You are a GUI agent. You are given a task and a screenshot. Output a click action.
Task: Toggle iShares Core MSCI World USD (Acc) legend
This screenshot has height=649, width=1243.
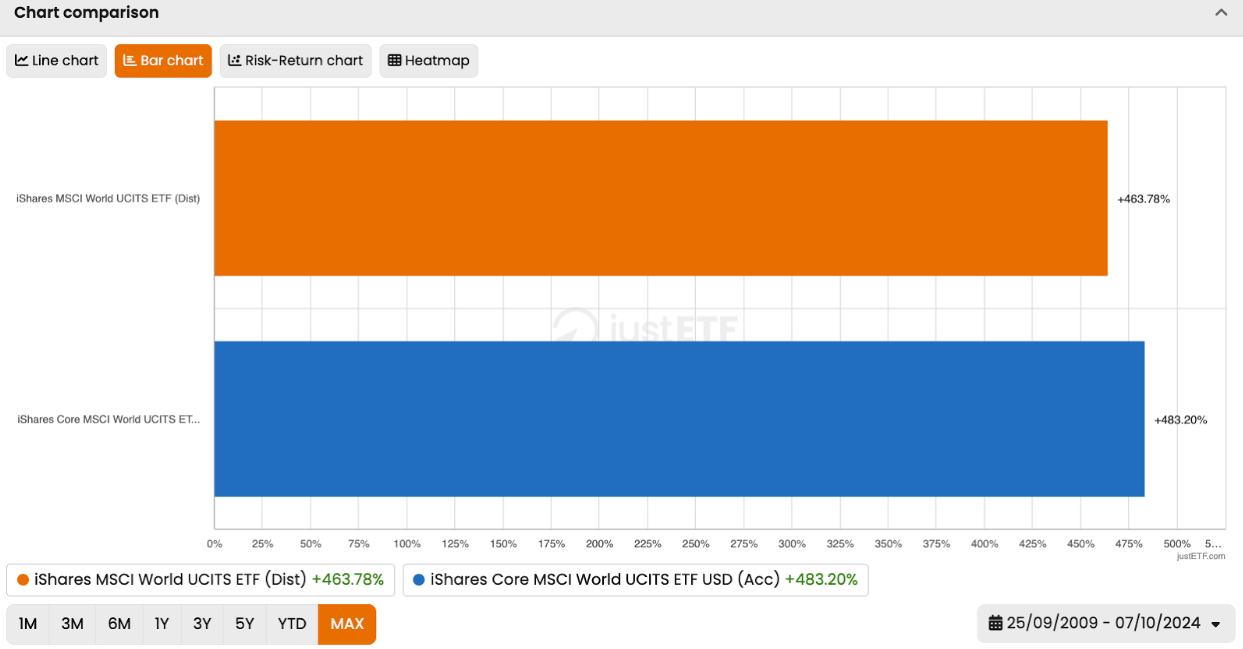click(635, 580)
